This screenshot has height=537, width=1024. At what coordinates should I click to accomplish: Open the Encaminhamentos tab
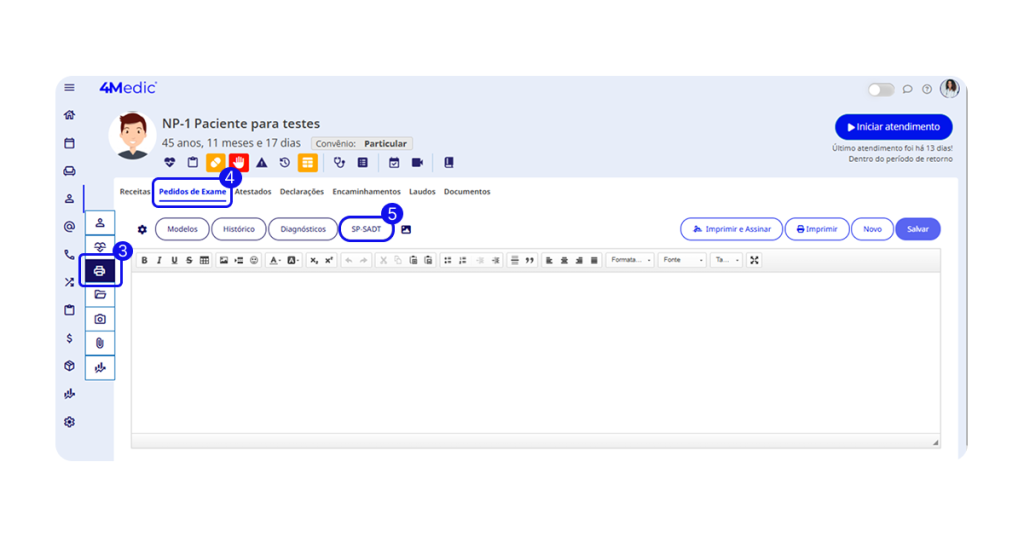(366, 191)
